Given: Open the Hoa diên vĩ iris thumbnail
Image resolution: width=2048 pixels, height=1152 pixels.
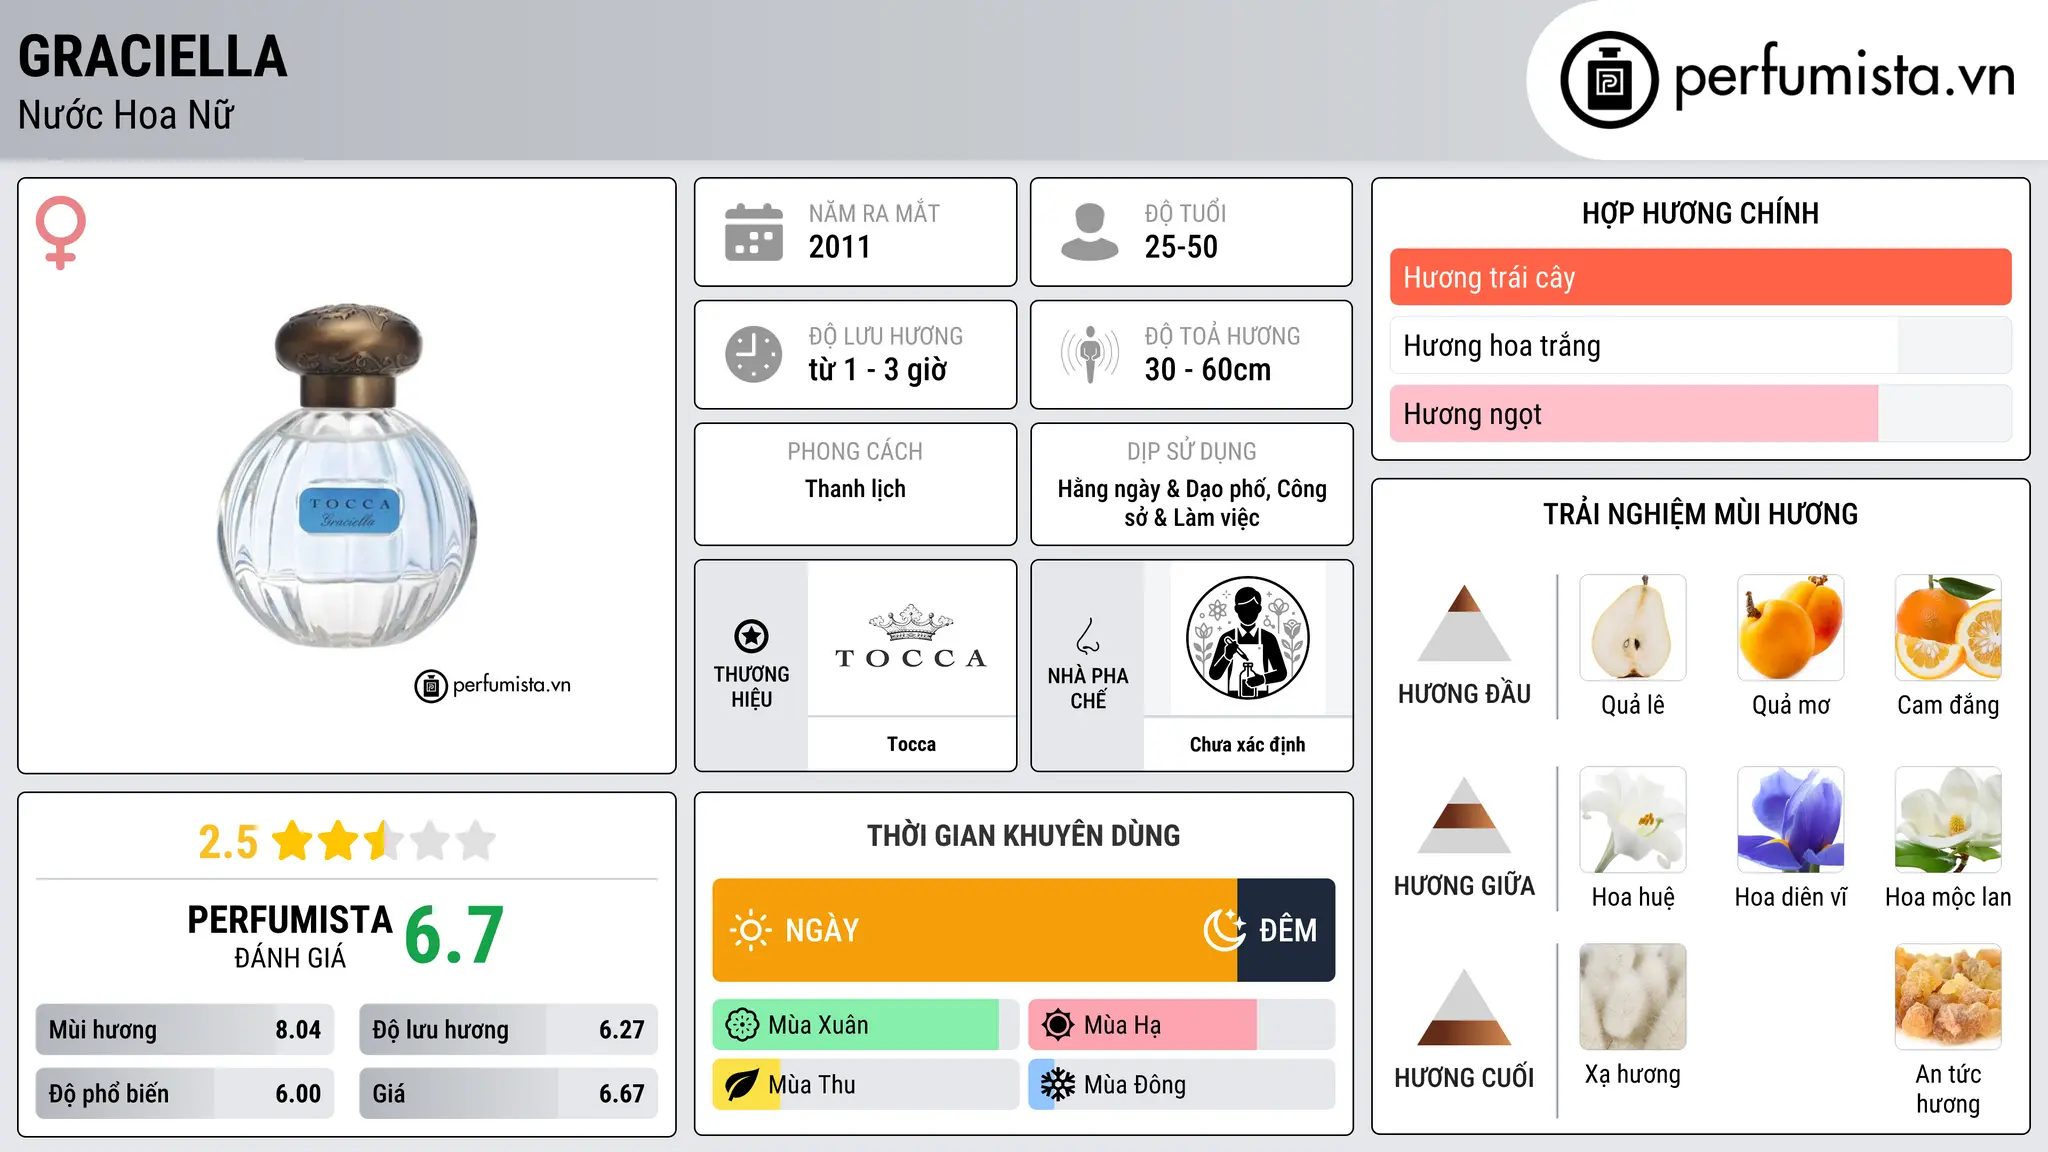Looking at the screenshot, I should coord(1790,820).
